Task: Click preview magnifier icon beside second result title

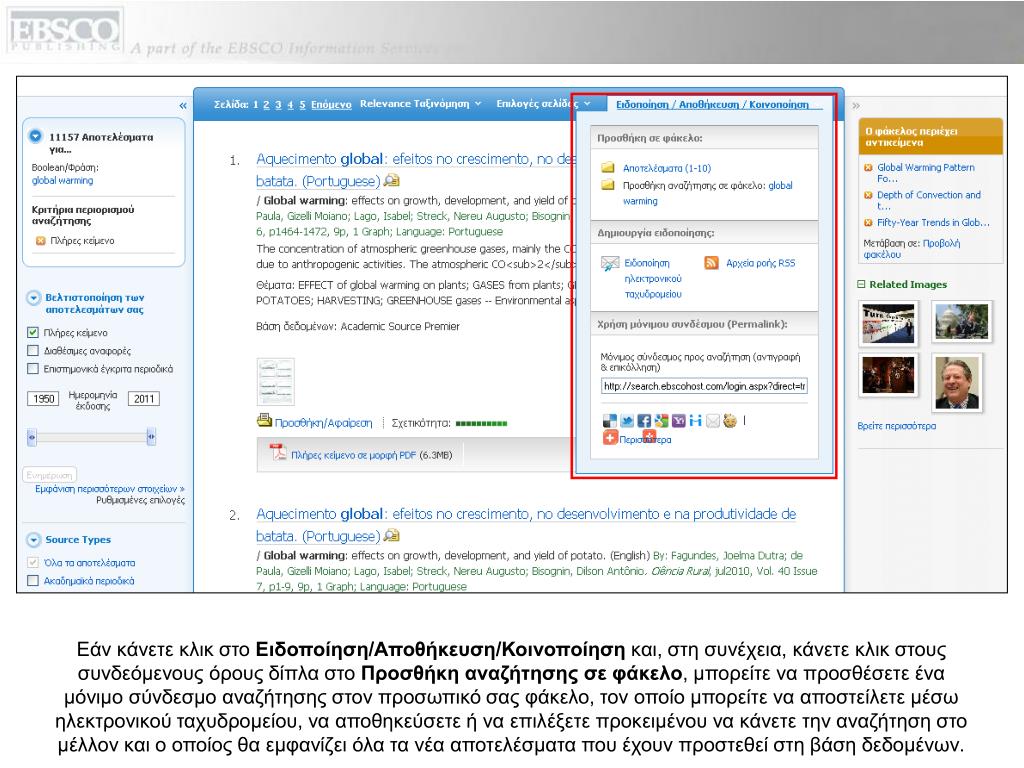Action: [392, 536]
